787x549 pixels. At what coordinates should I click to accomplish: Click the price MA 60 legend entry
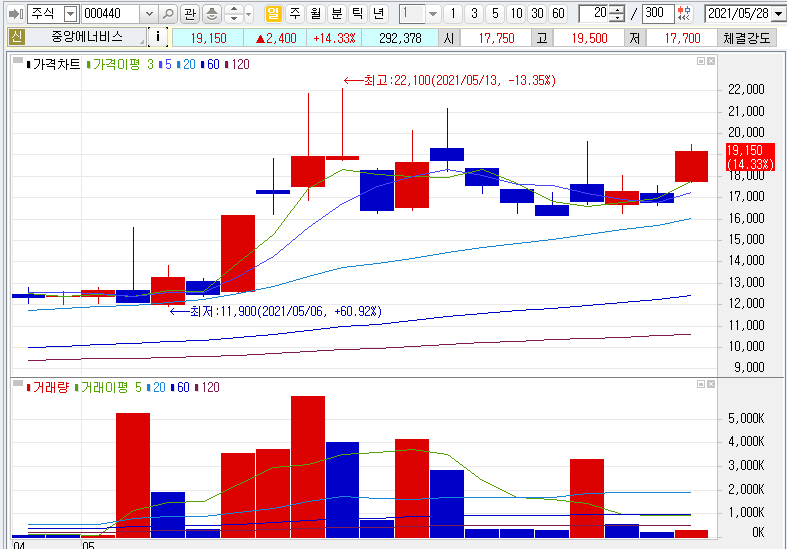pyautogui.click(x=210, y=64)
